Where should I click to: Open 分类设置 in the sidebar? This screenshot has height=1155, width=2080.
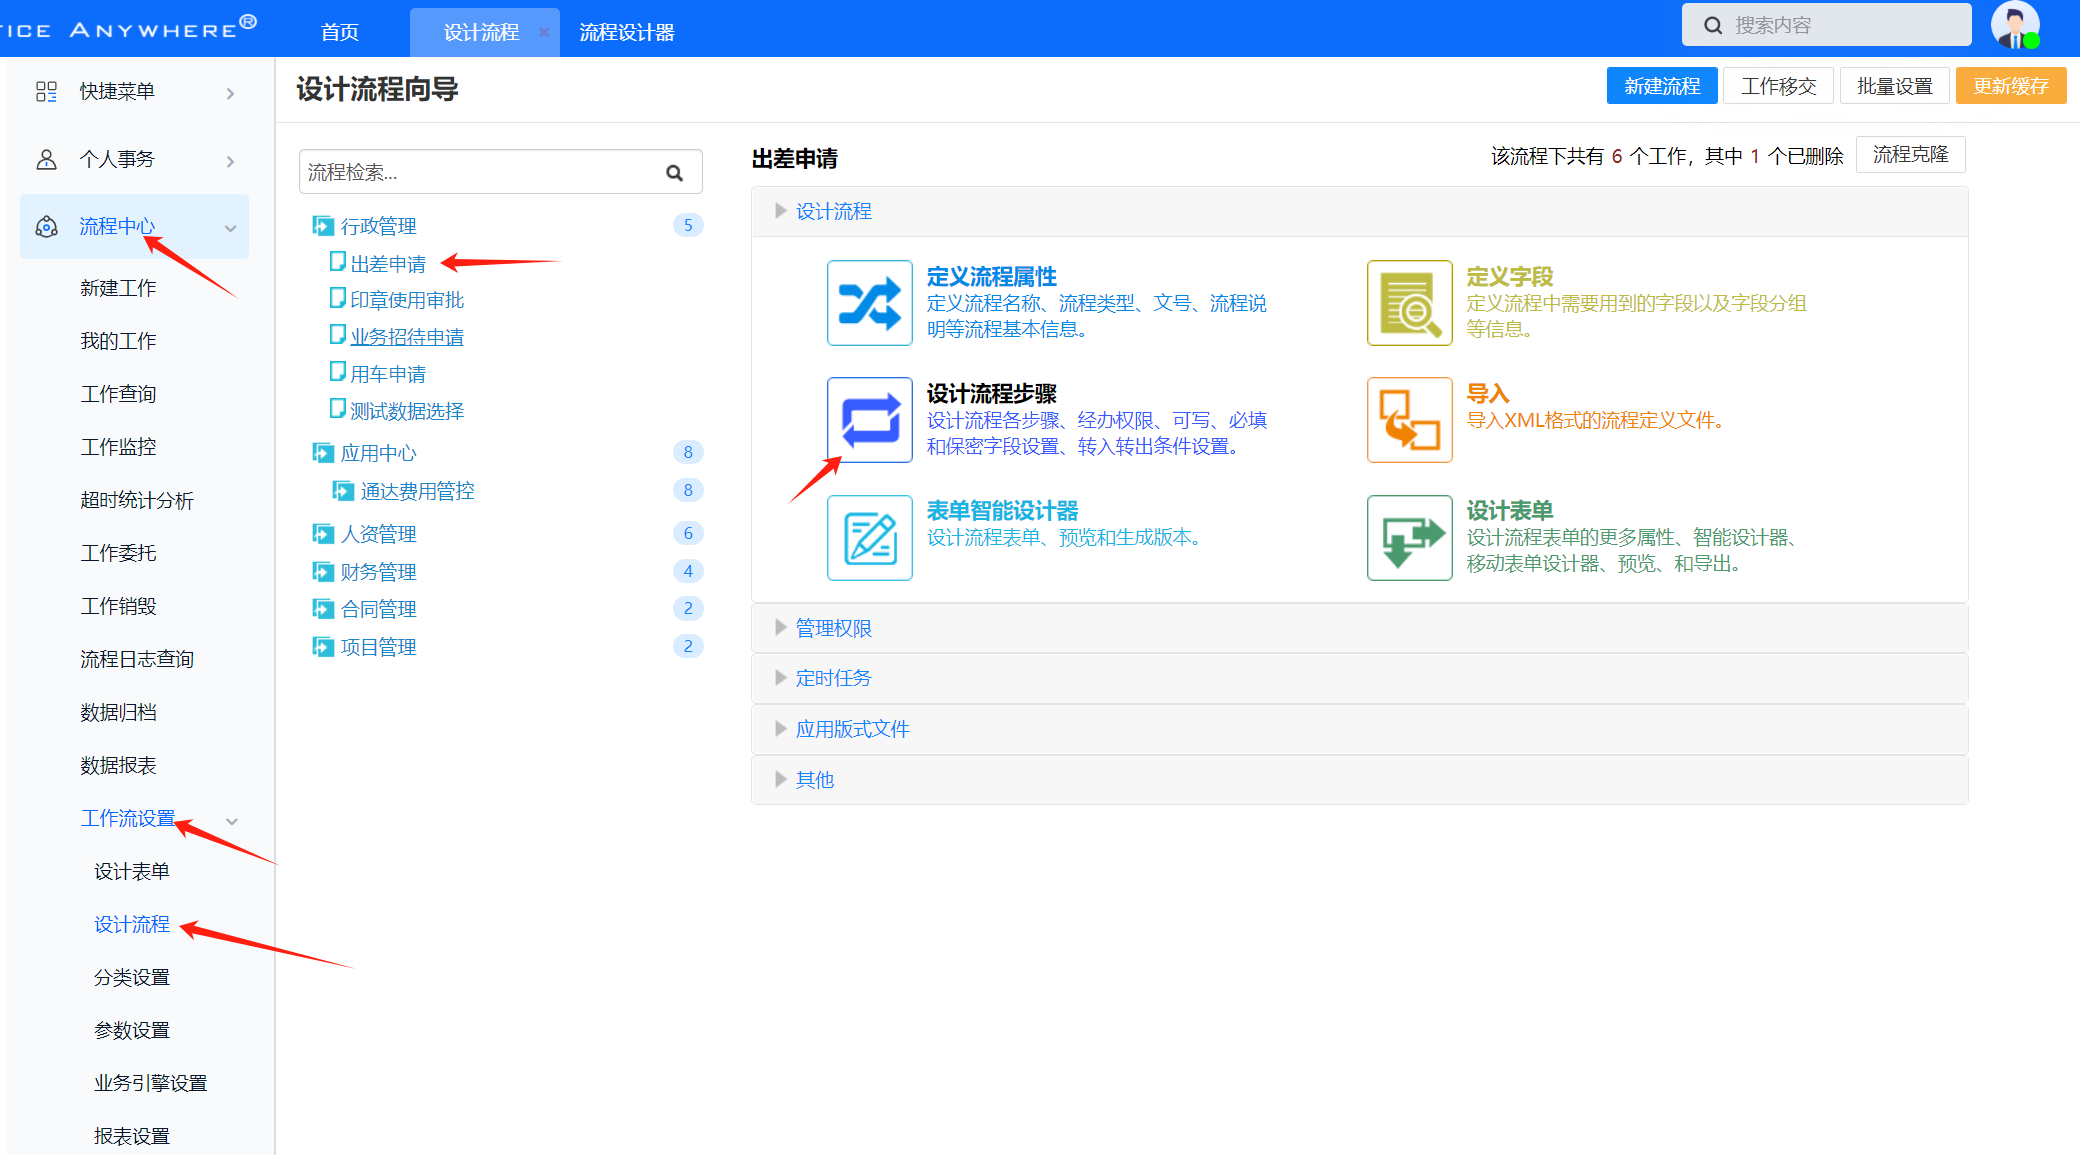coord(132,977)
